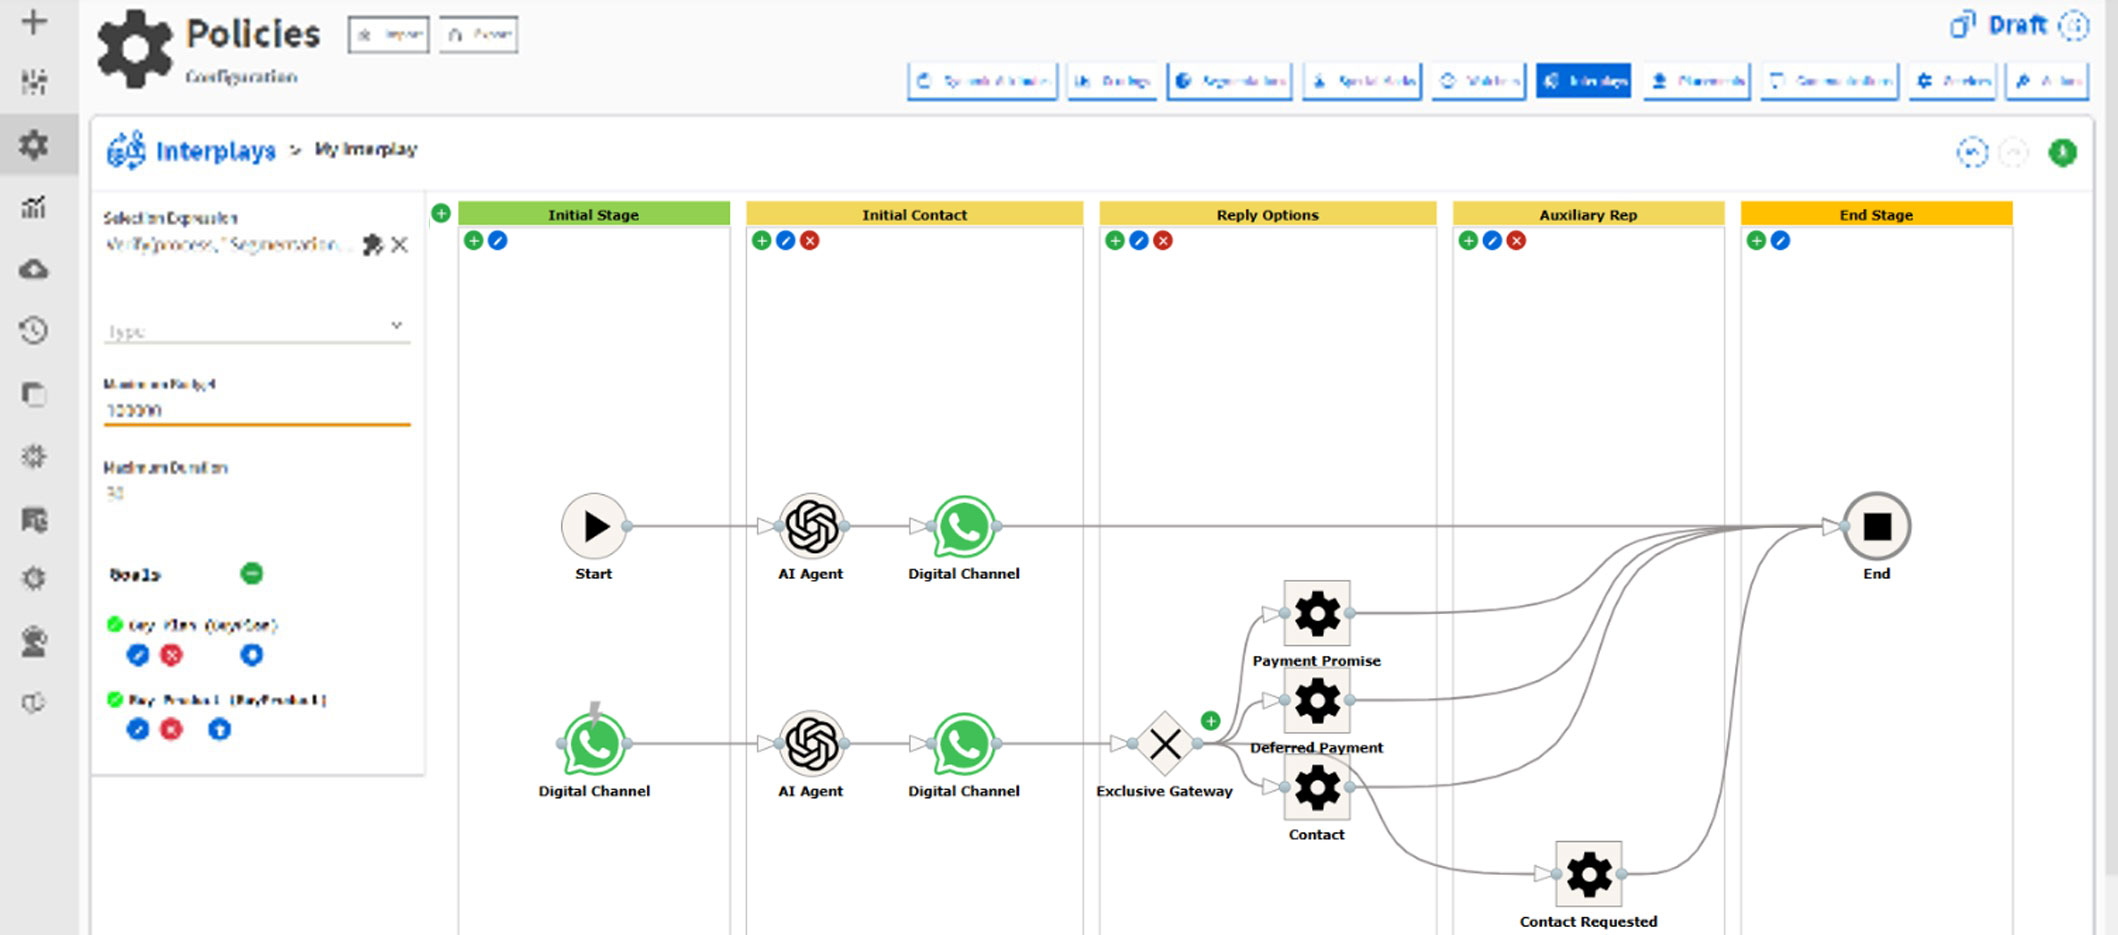Open the Type dropdown in left panel

[x=257, y=330]
